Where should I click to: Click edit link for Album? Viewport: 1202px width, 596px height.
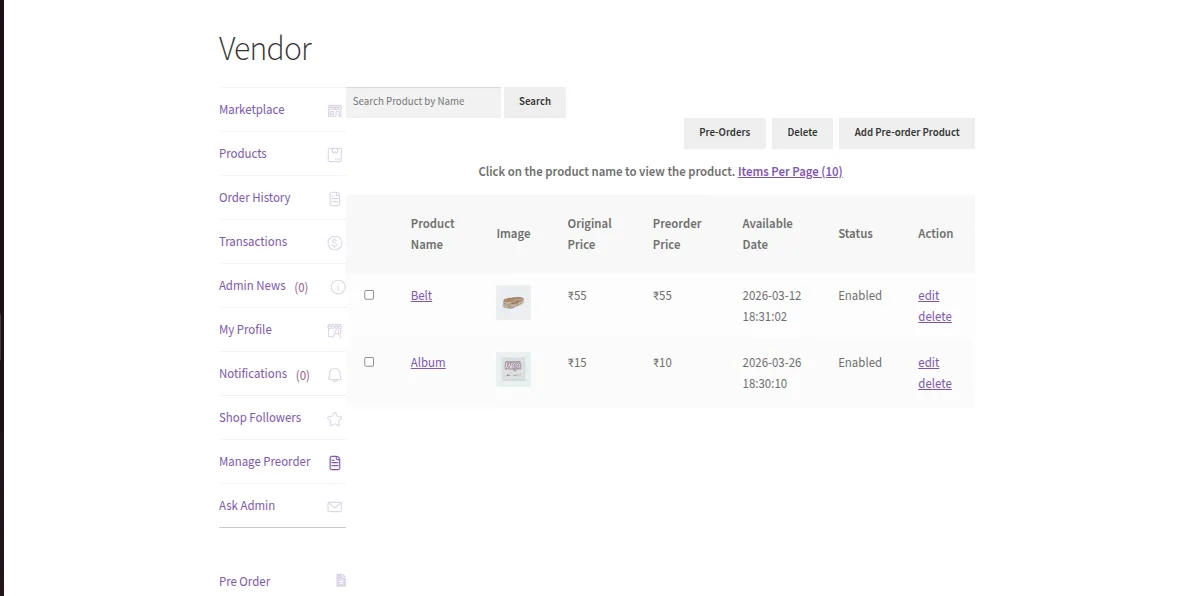click(x=929, y=363)
